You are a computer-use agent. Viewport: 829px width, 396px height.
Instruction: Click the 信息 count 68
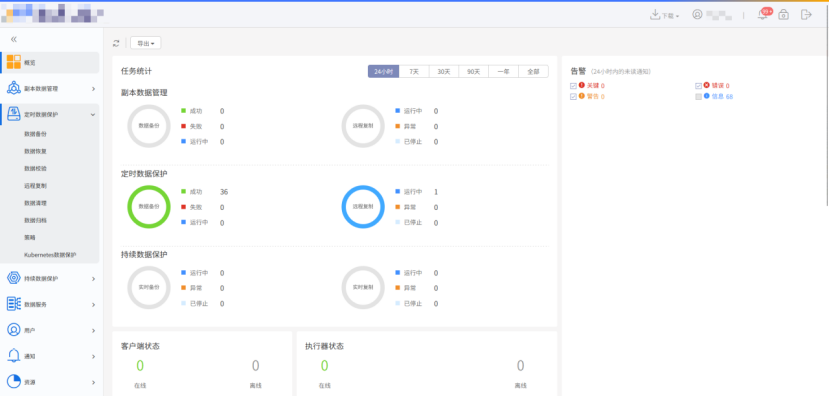pos(730,97)
